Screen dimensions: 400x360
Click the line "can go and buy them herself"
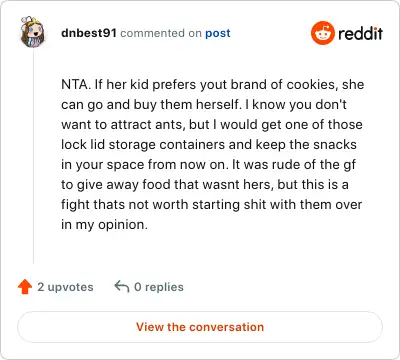(204, 105)
